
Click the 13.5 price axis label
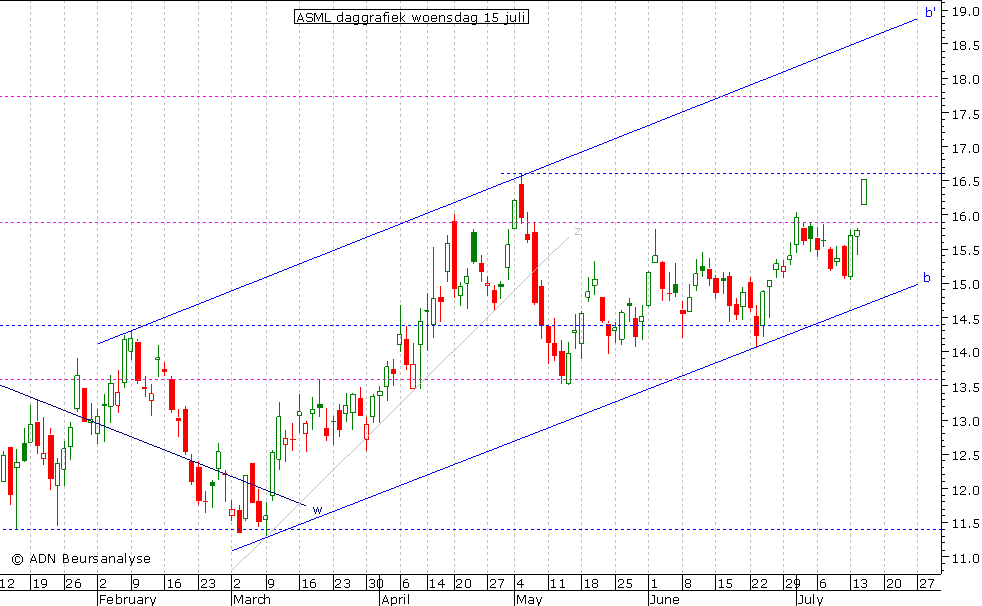click(x=965, y=388)
